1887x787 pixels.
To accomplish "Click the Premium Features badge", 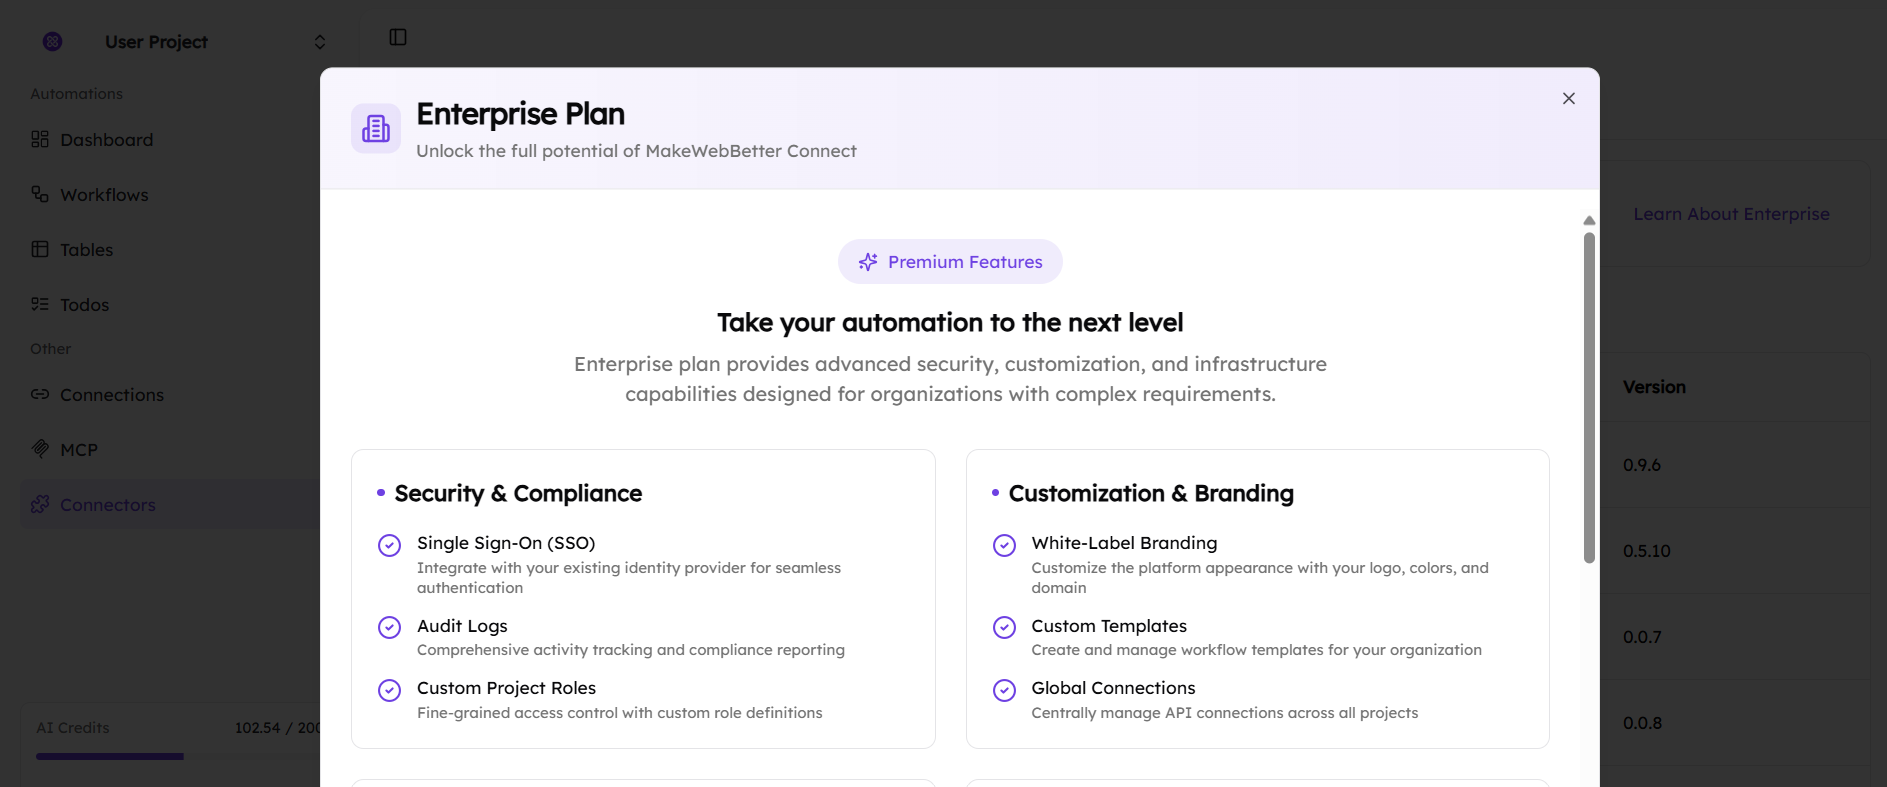I will [x=950, y=262].
